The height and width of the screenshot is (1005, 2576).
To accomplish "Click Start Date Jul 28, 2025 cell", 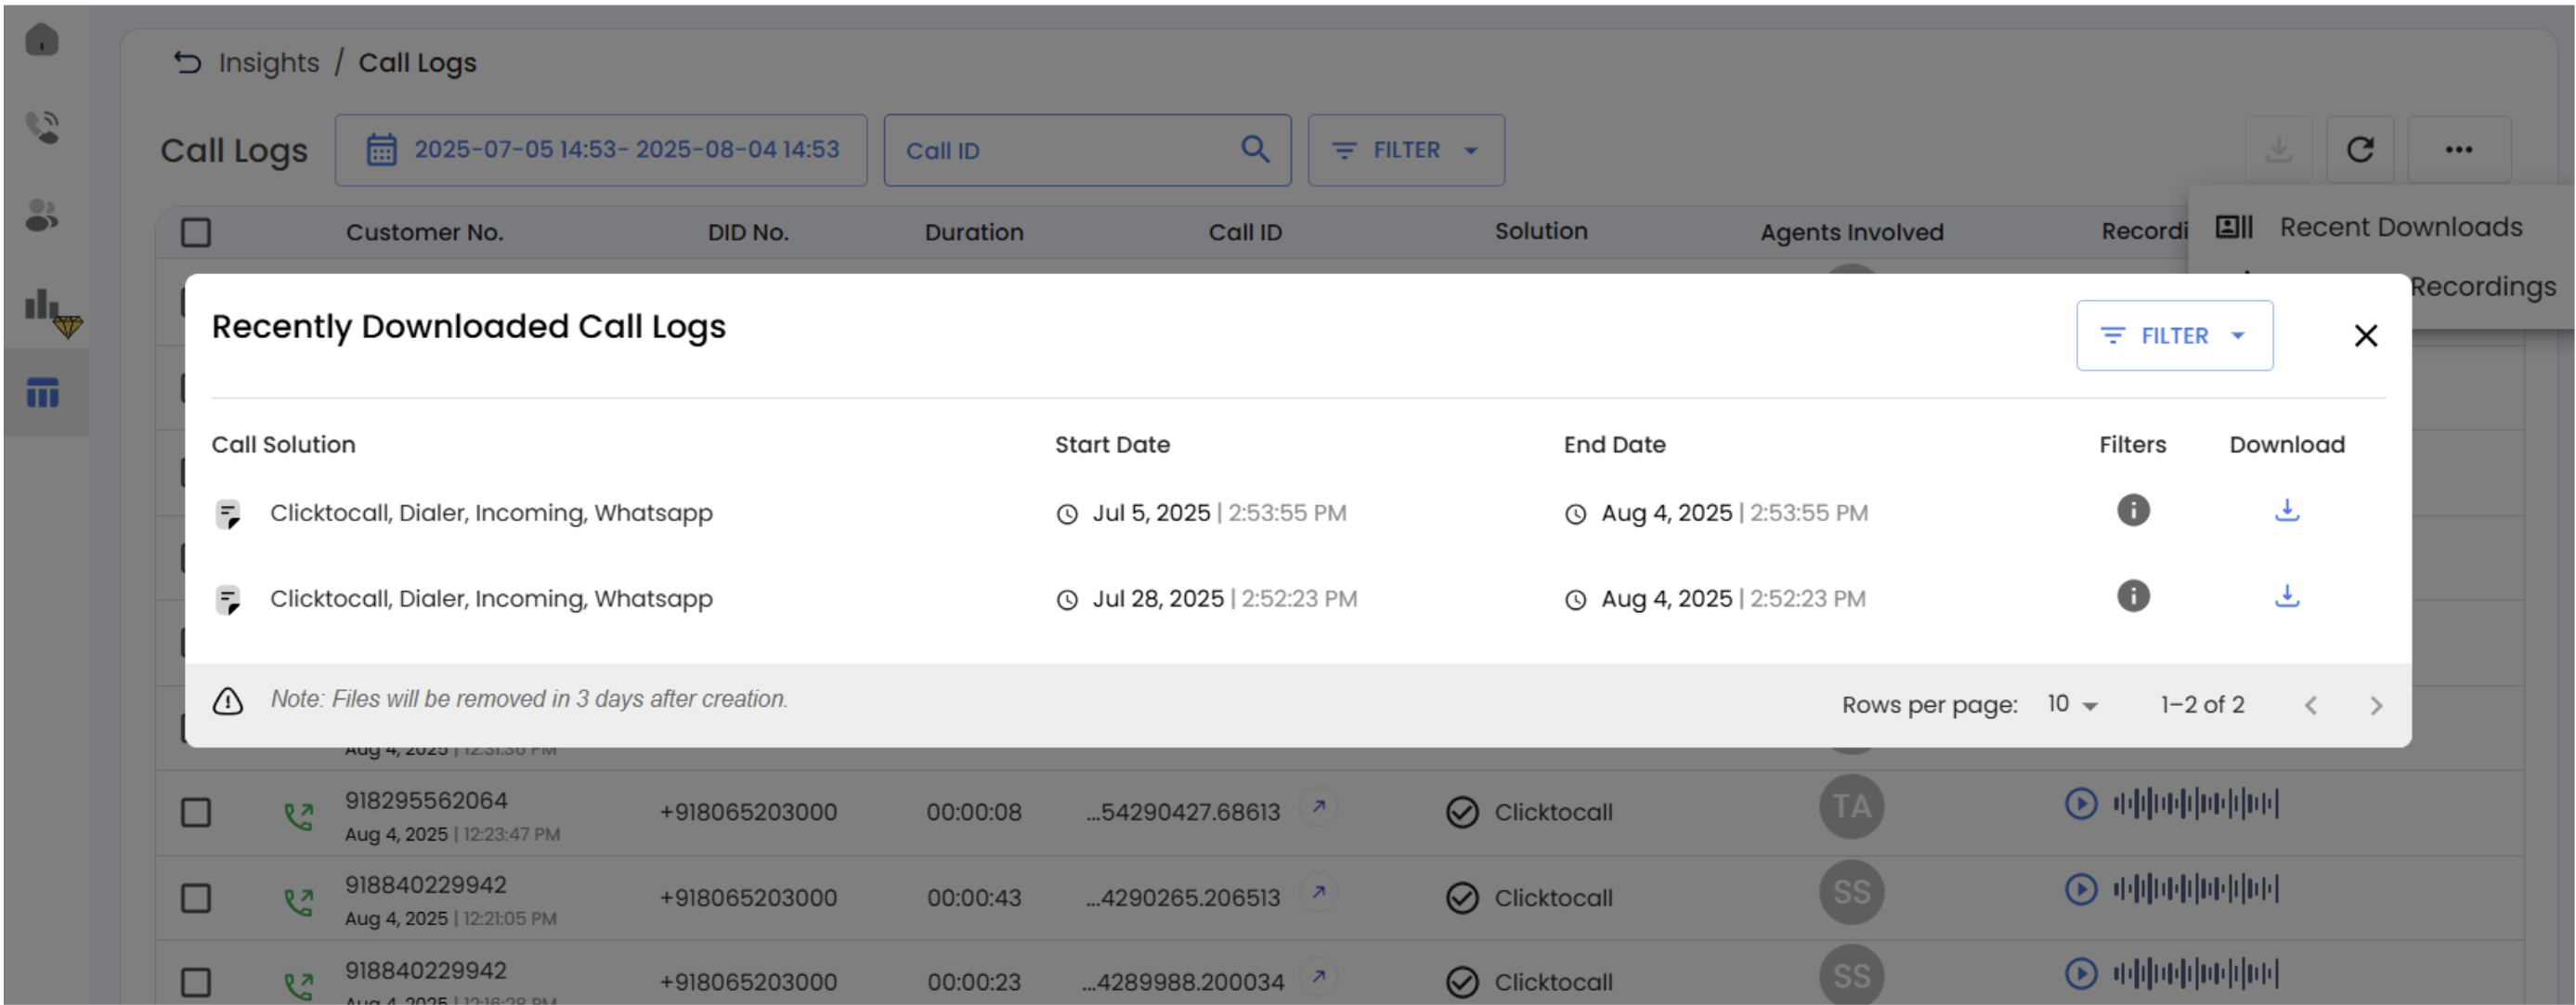I will click(x=1206, y=599).
